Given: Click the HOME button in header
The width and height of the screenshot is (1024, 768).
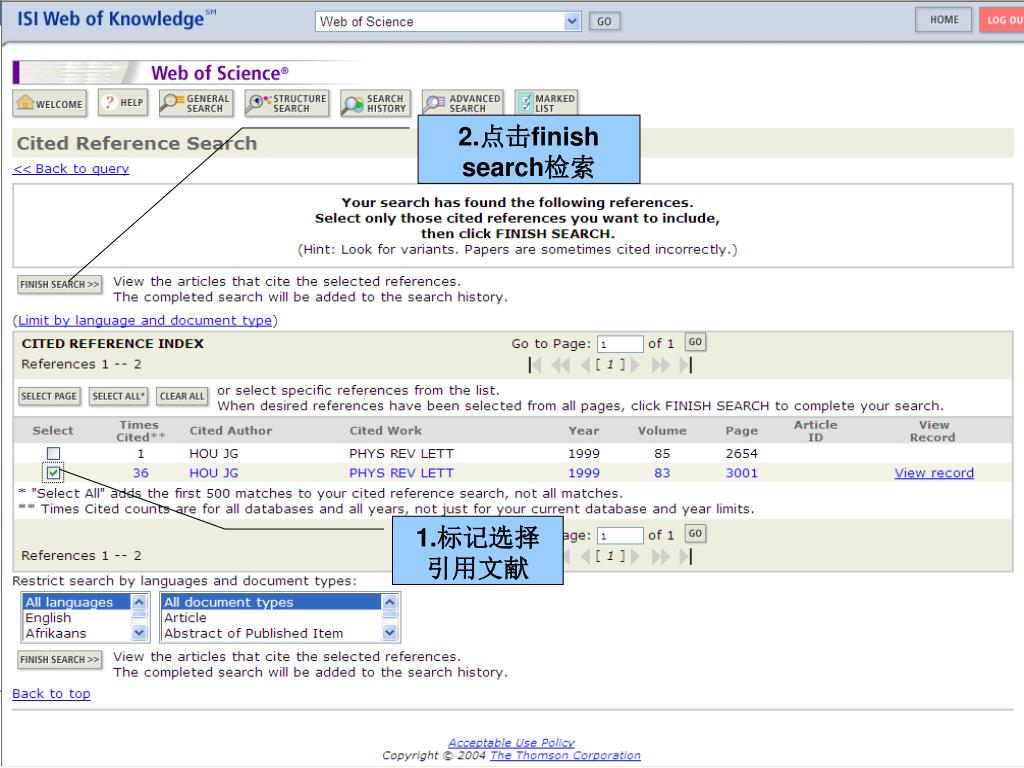Looking at the screenshot, I should click(x=943, y=20).
